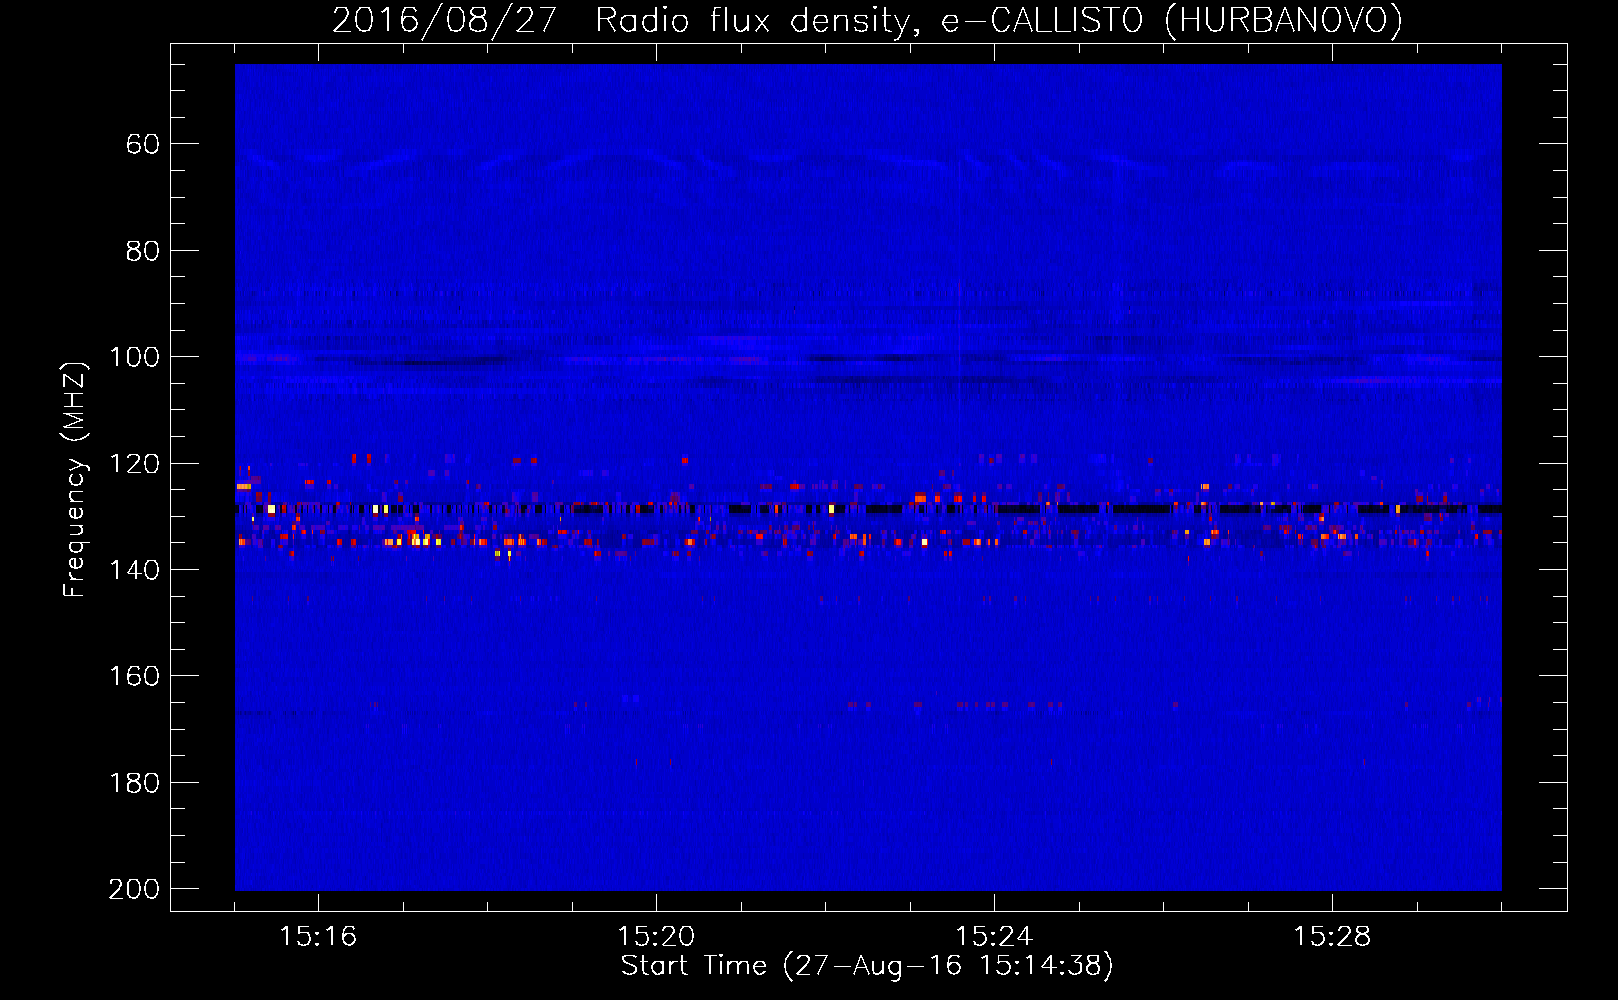Click the 100 frequency axis label

[x=134, y=358]
